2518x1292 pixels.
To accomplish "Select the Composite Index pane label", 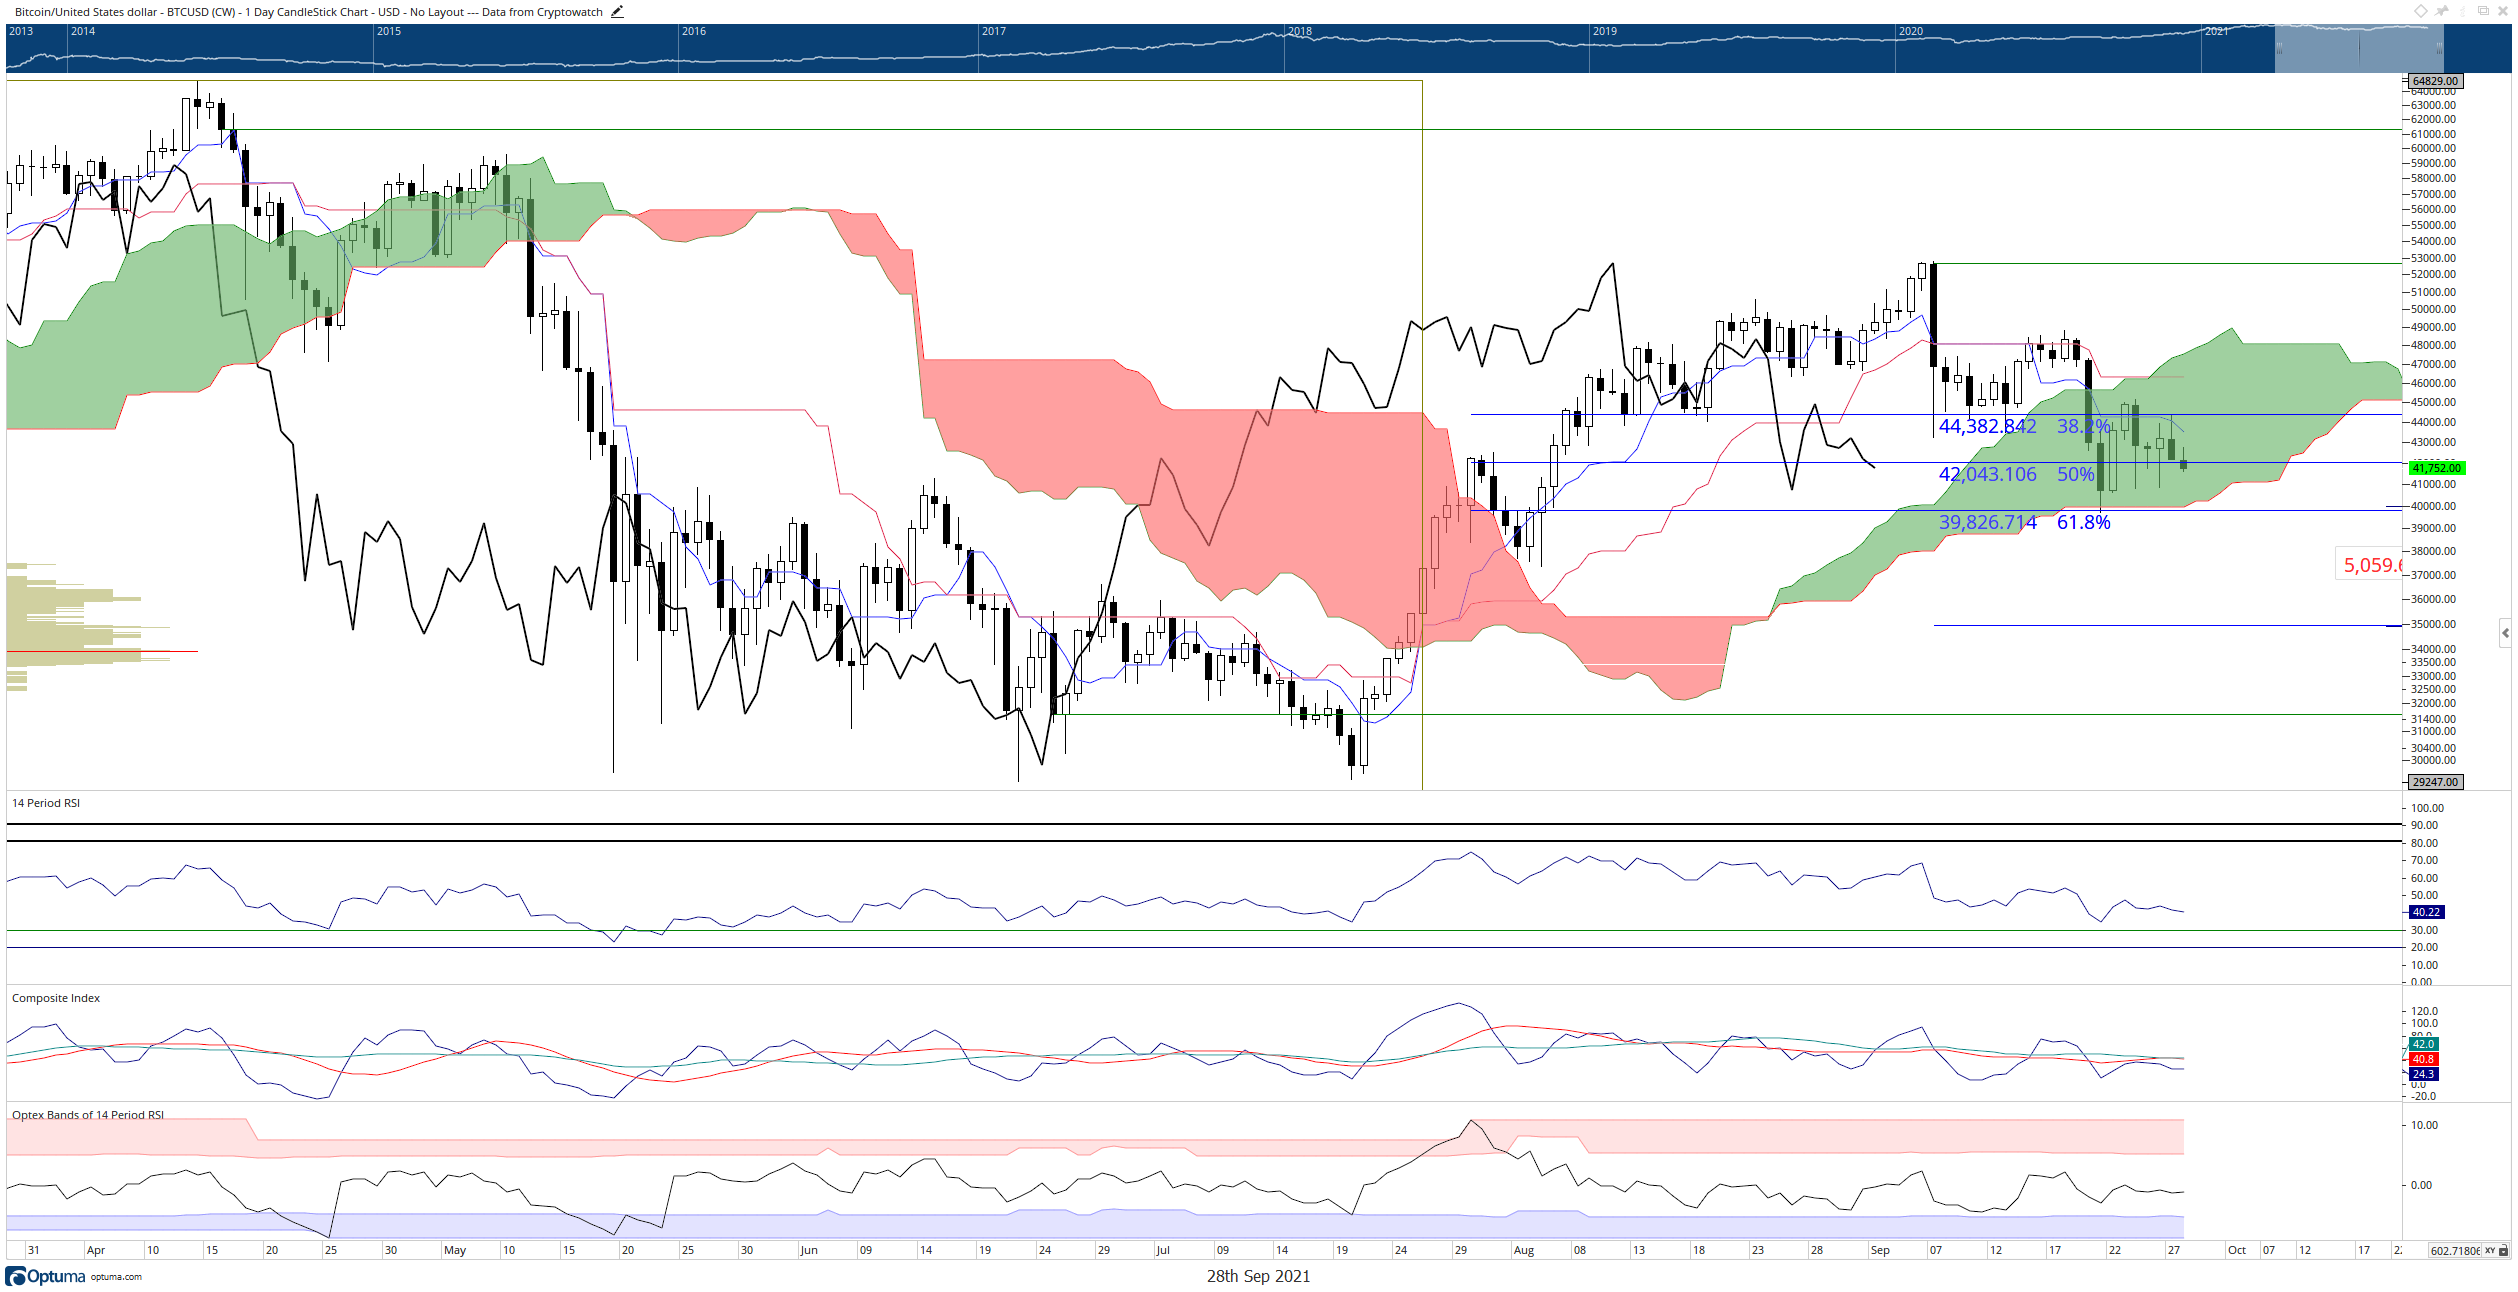I will 56,998.
